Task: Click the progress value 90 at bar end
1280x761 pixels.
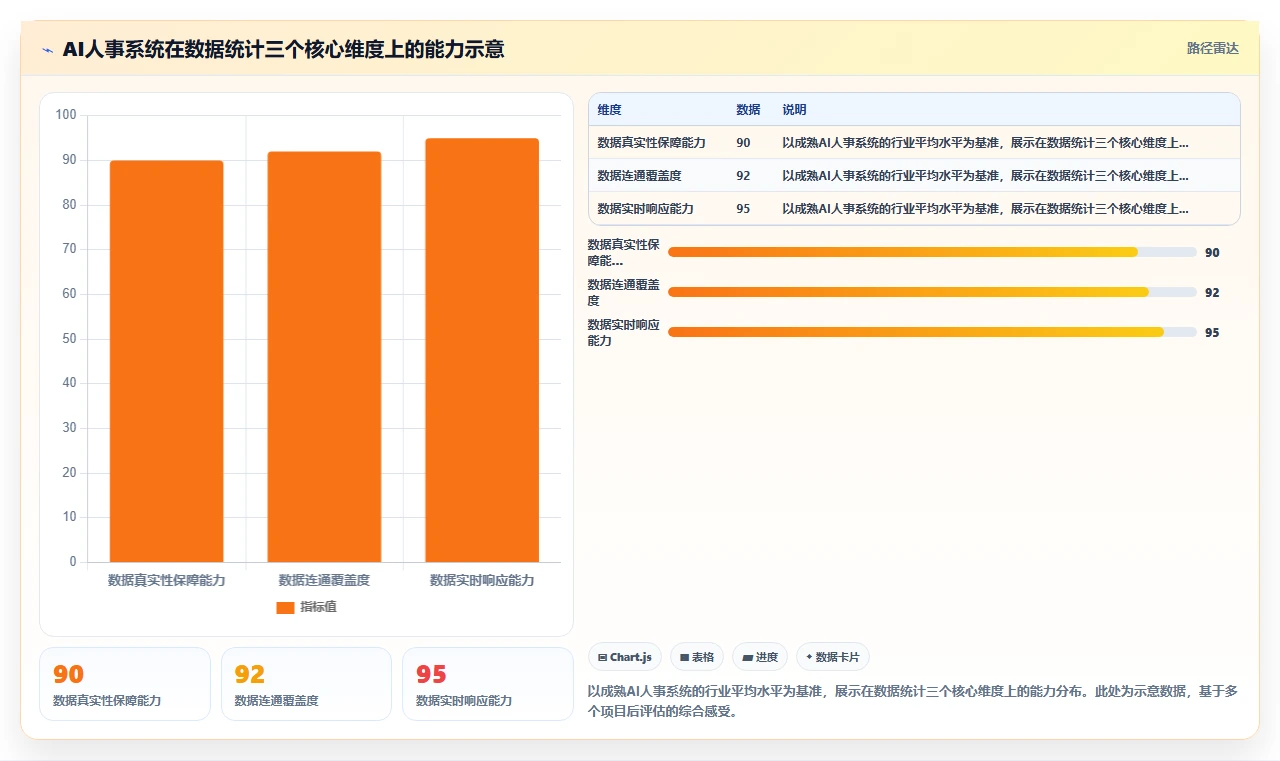Action: (x=1212, y=253)
